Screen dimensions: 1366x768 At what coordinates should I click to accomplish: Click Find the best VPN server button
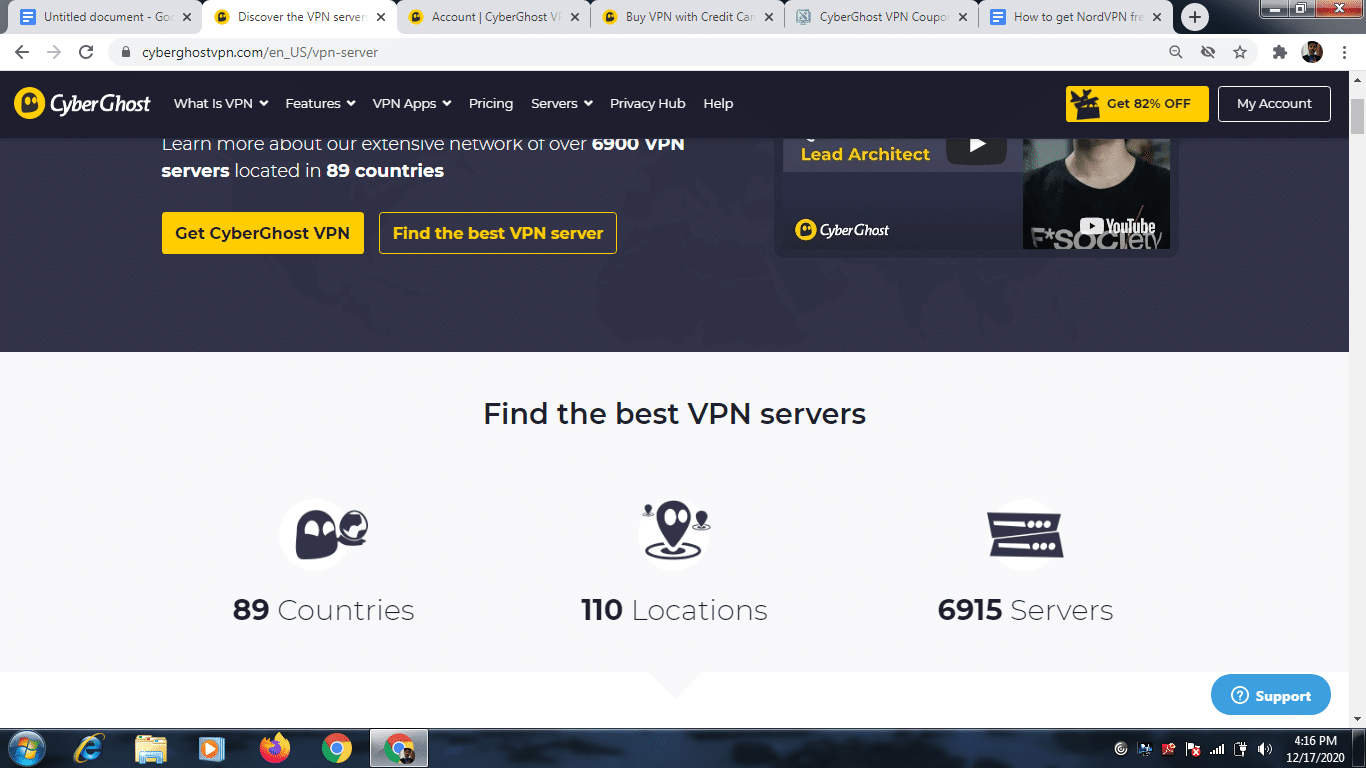498,233
